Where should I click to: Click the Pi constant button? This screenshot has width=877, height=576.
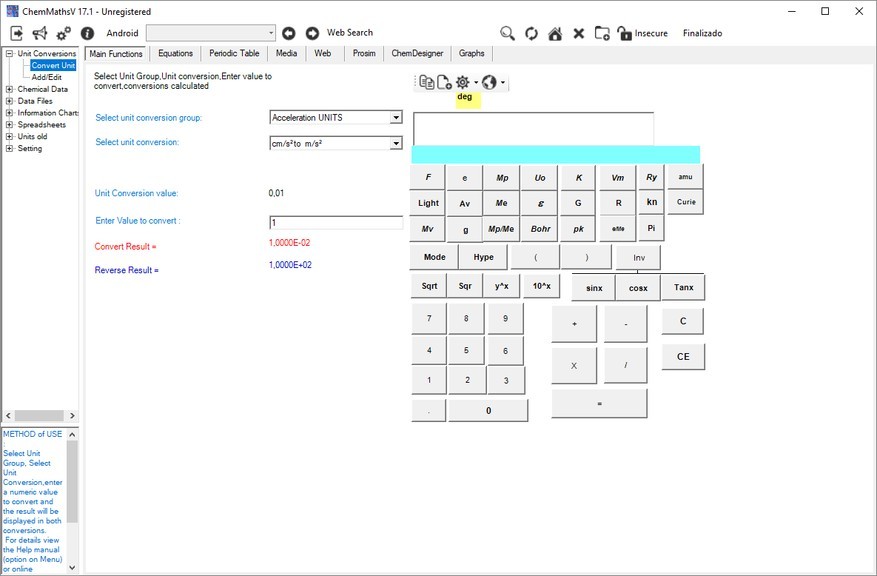(651, 228)
